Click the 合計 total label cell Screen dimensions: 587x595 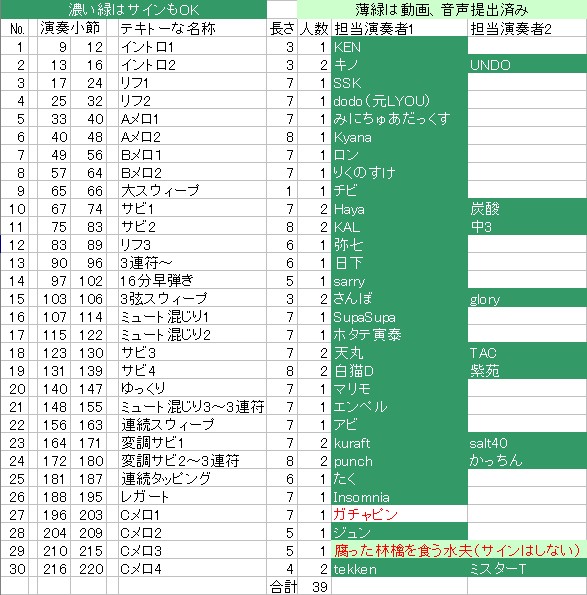(282, 586)
